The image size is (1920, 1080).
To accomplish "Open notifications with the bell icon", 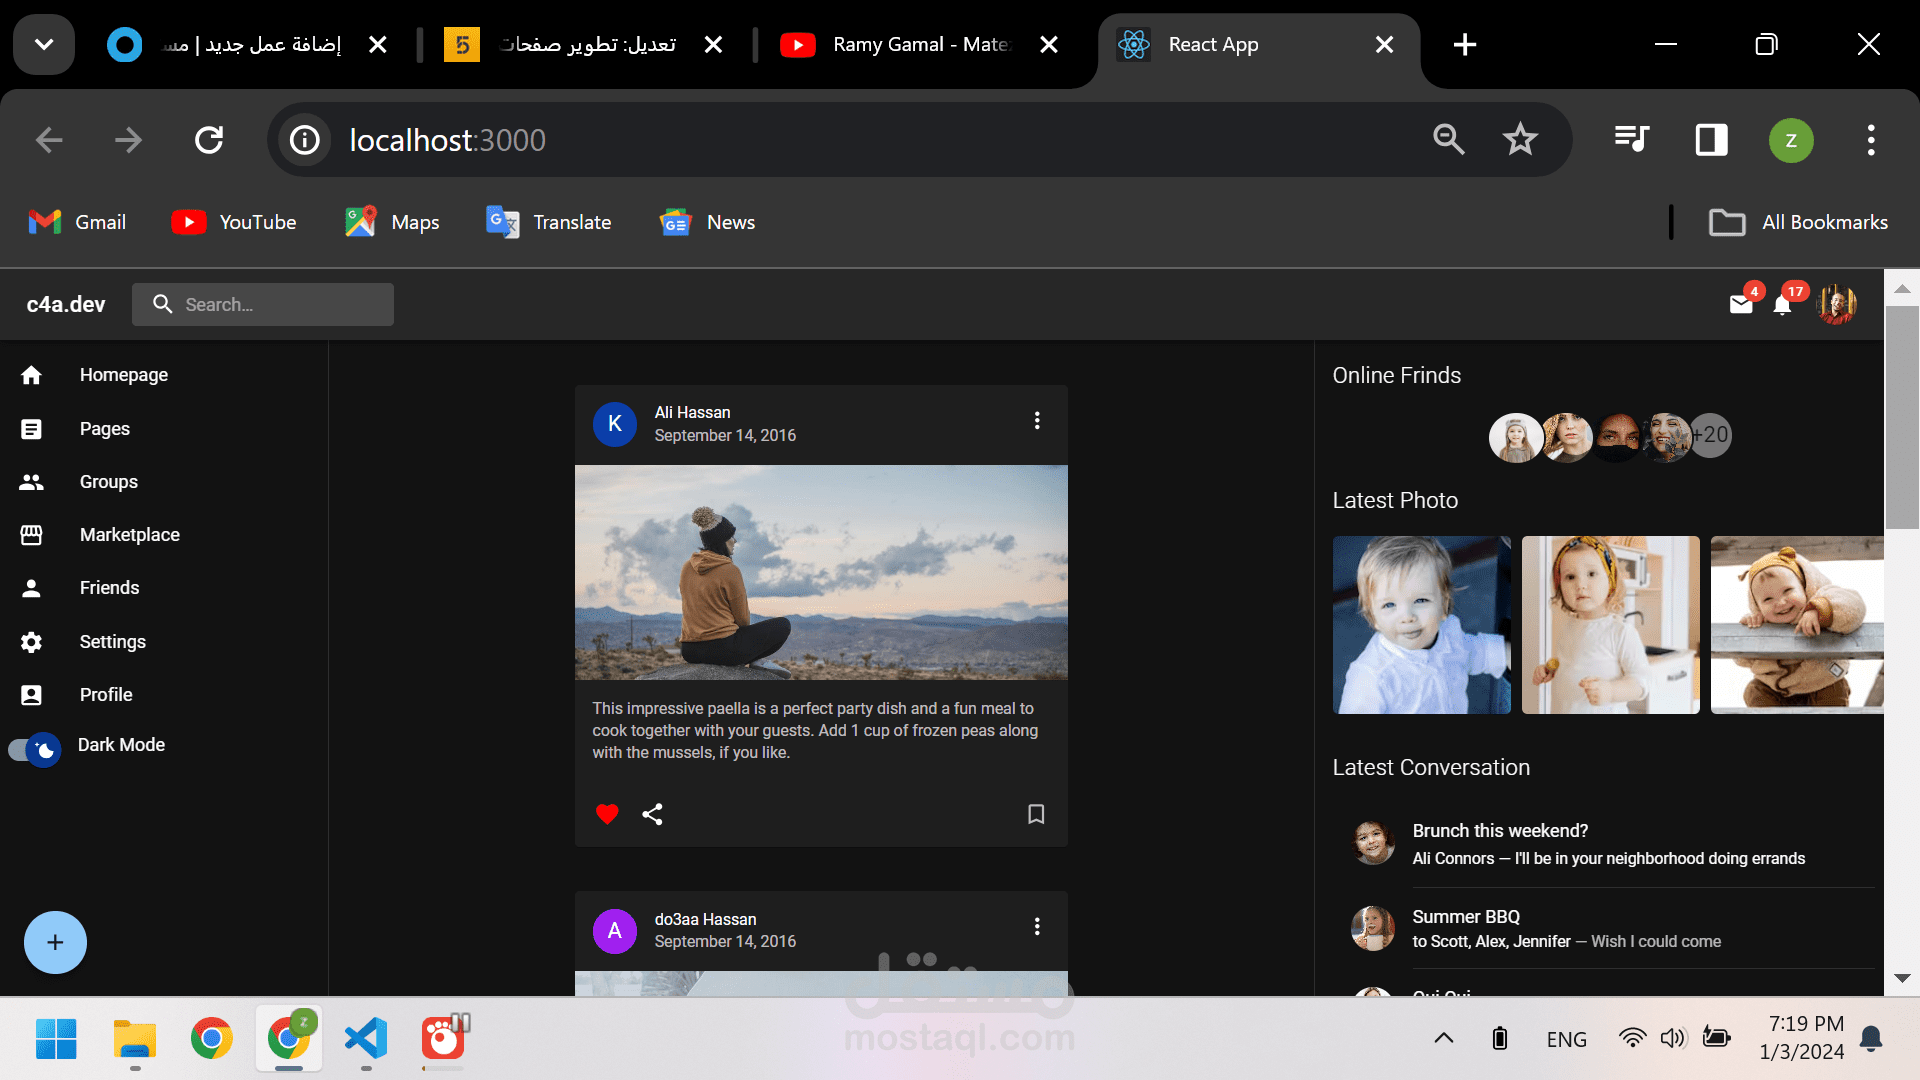I will (x=1782, y=304).
